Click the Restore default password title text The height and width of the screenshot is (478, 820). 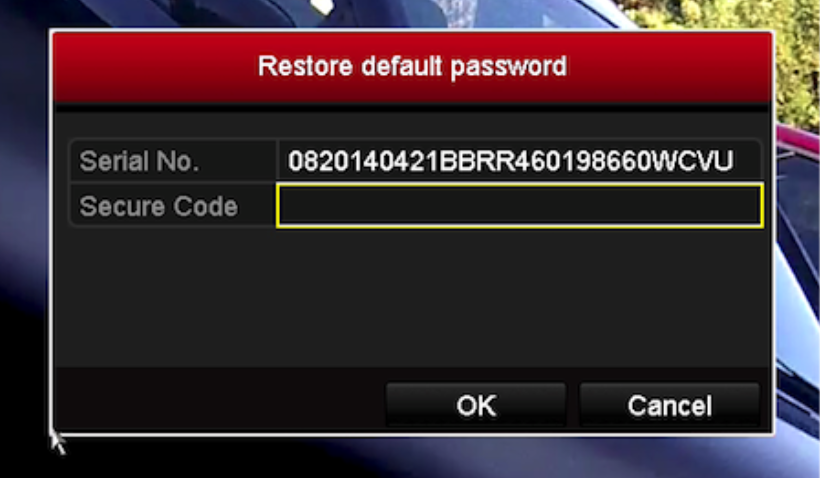tap(412, 66)
